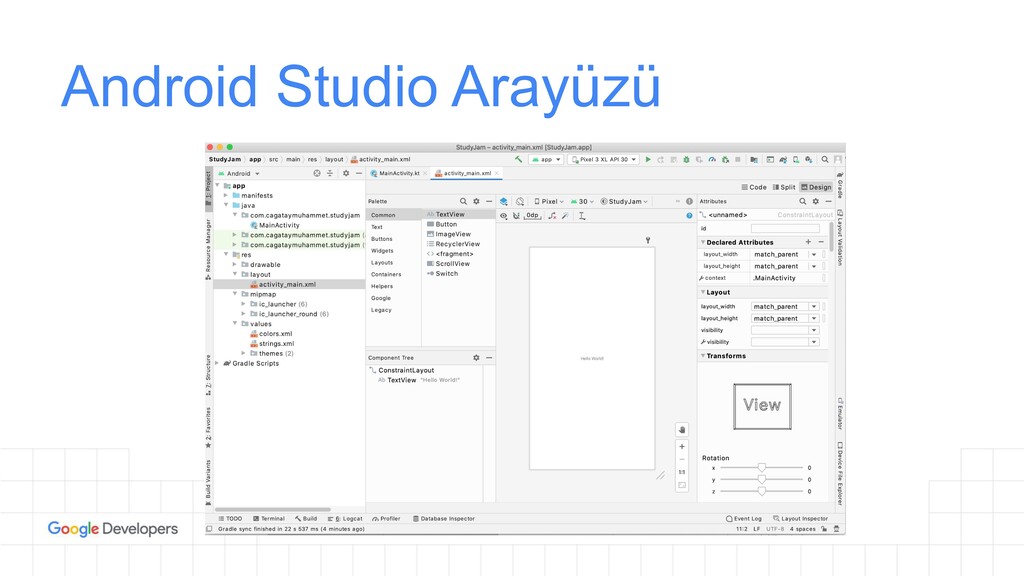1024x576 pixels.
Task: Open the Event Log button
Action: coord(744,519)
